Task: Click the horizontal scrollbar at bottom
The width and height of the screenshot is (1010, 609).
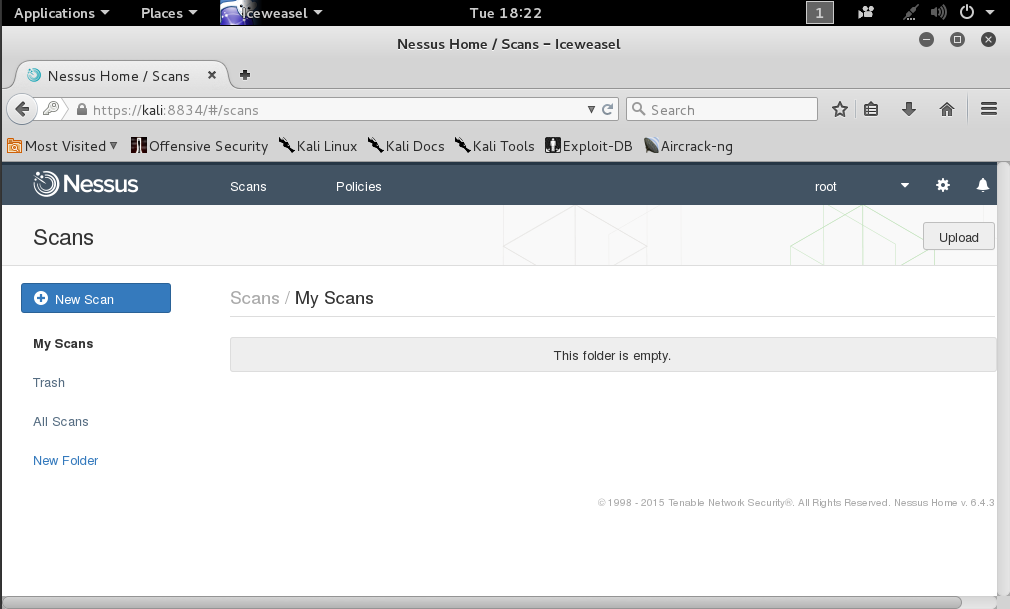Action: click(x=482, y=603)
